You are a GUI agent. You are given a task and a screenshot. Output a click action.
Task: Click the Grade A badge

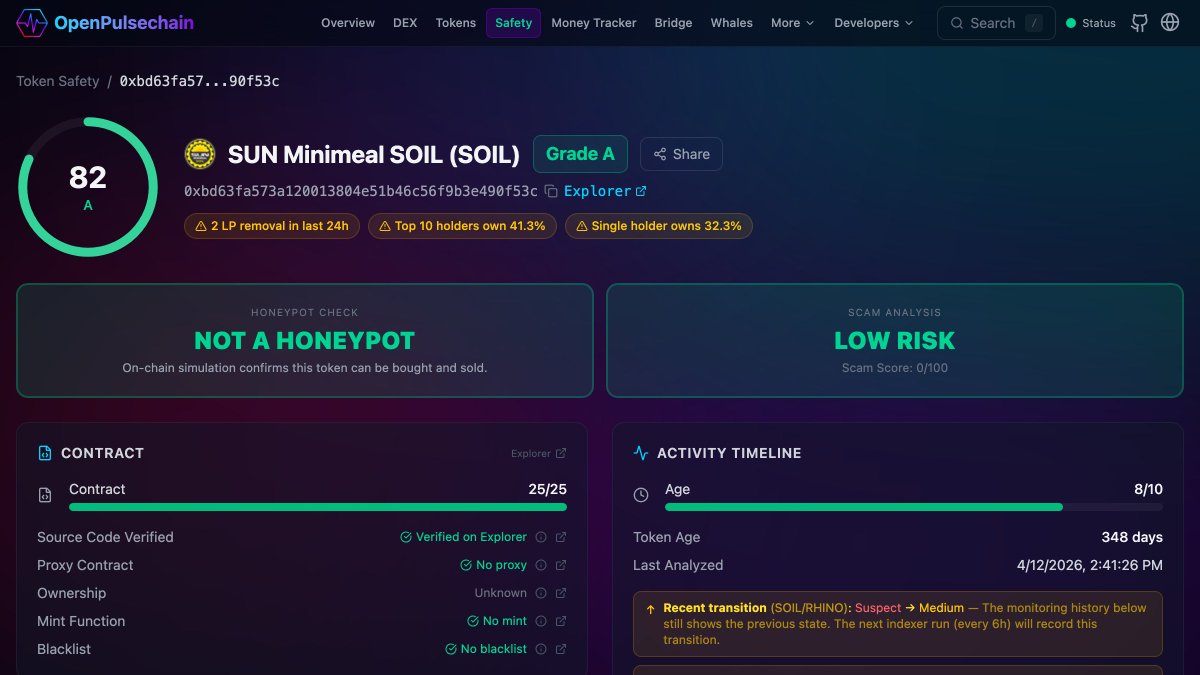[x=580, y=154]
